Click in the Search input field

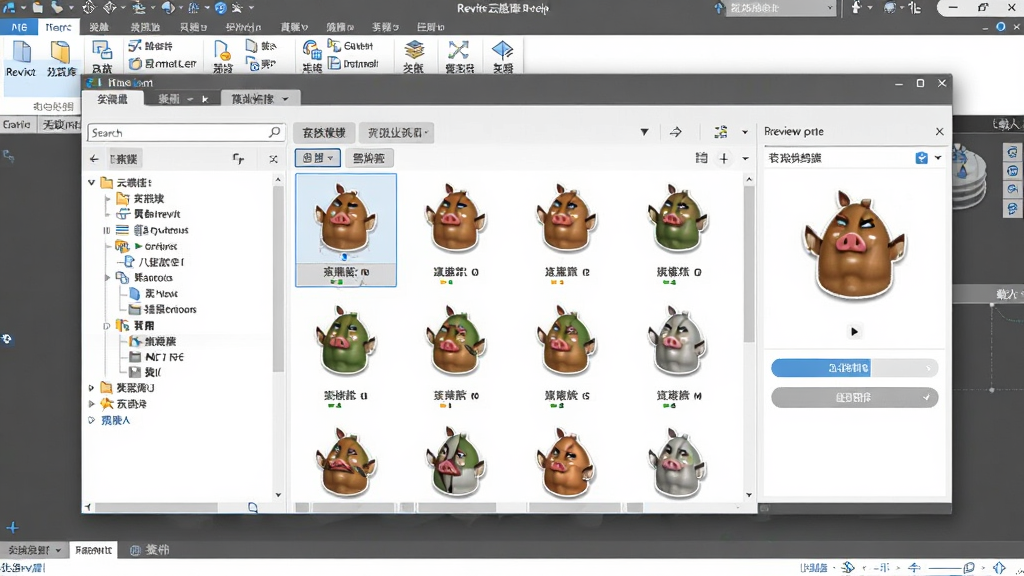click(185, 133)
